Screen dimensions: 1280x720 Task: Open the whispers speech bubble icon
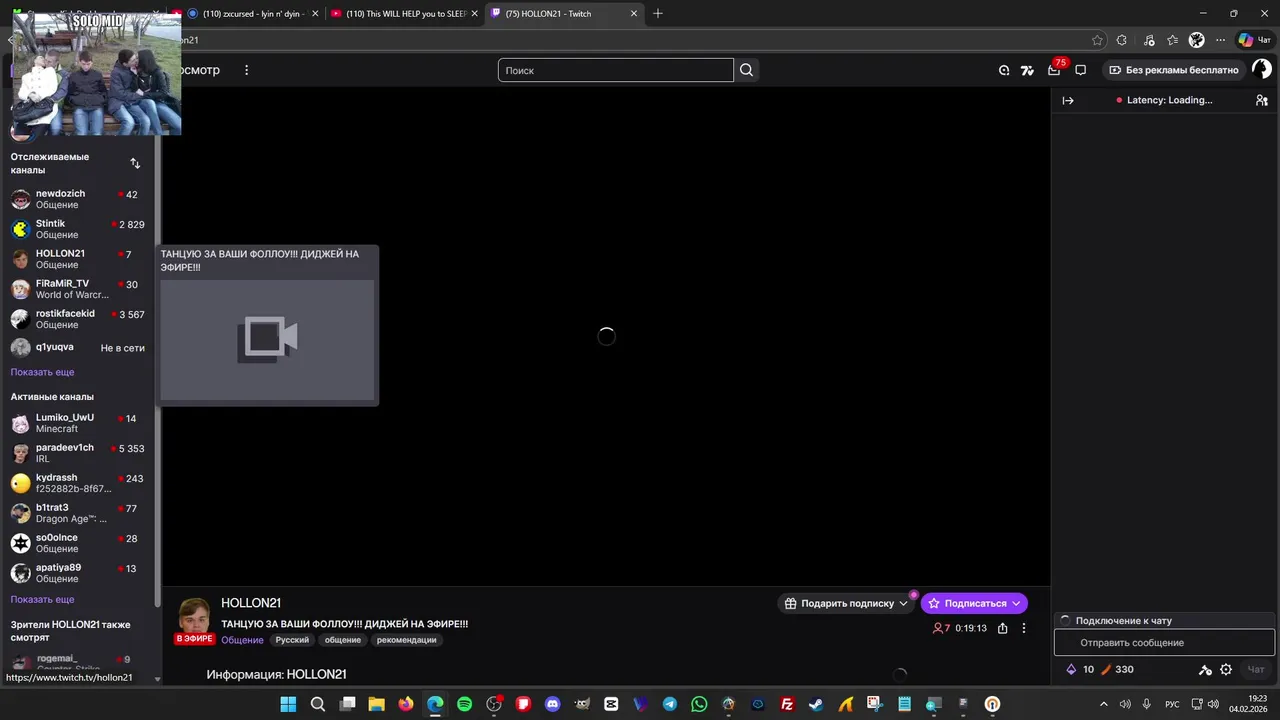[1081, 70]
